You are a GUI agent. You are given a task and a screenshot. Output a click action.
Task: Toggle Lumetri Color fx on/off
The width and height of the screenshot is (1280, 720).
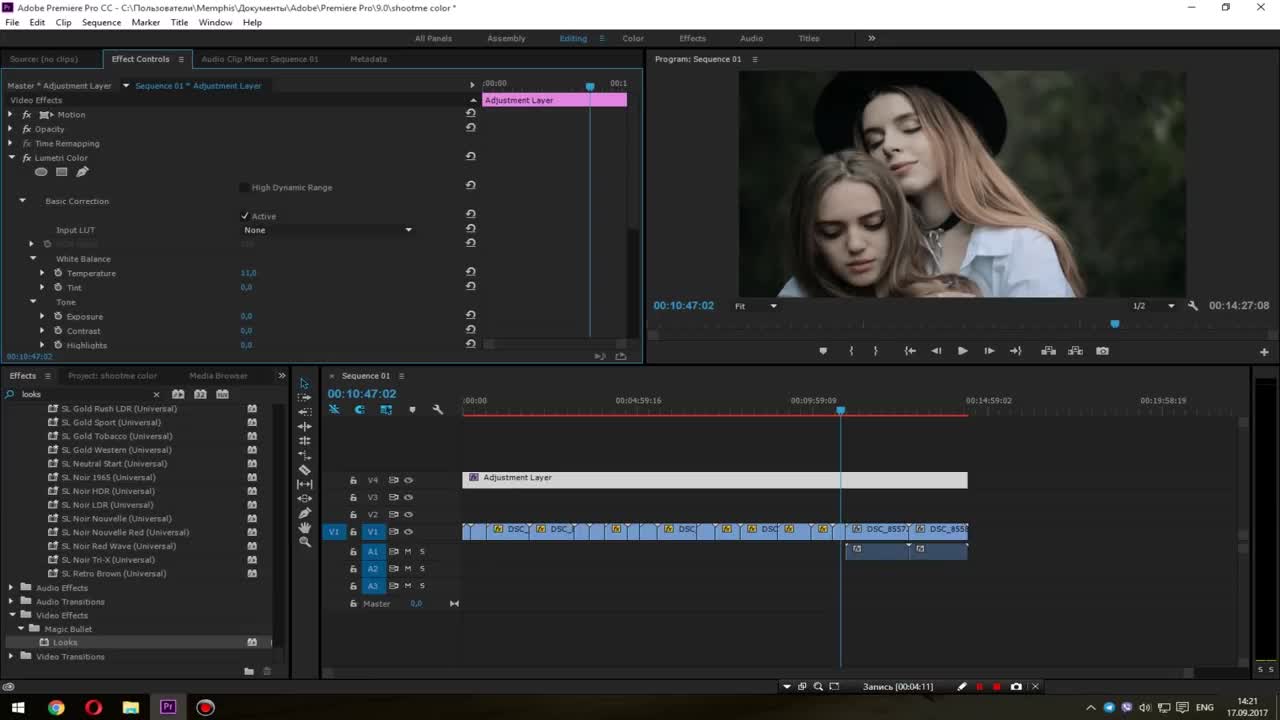coord(27,158)
